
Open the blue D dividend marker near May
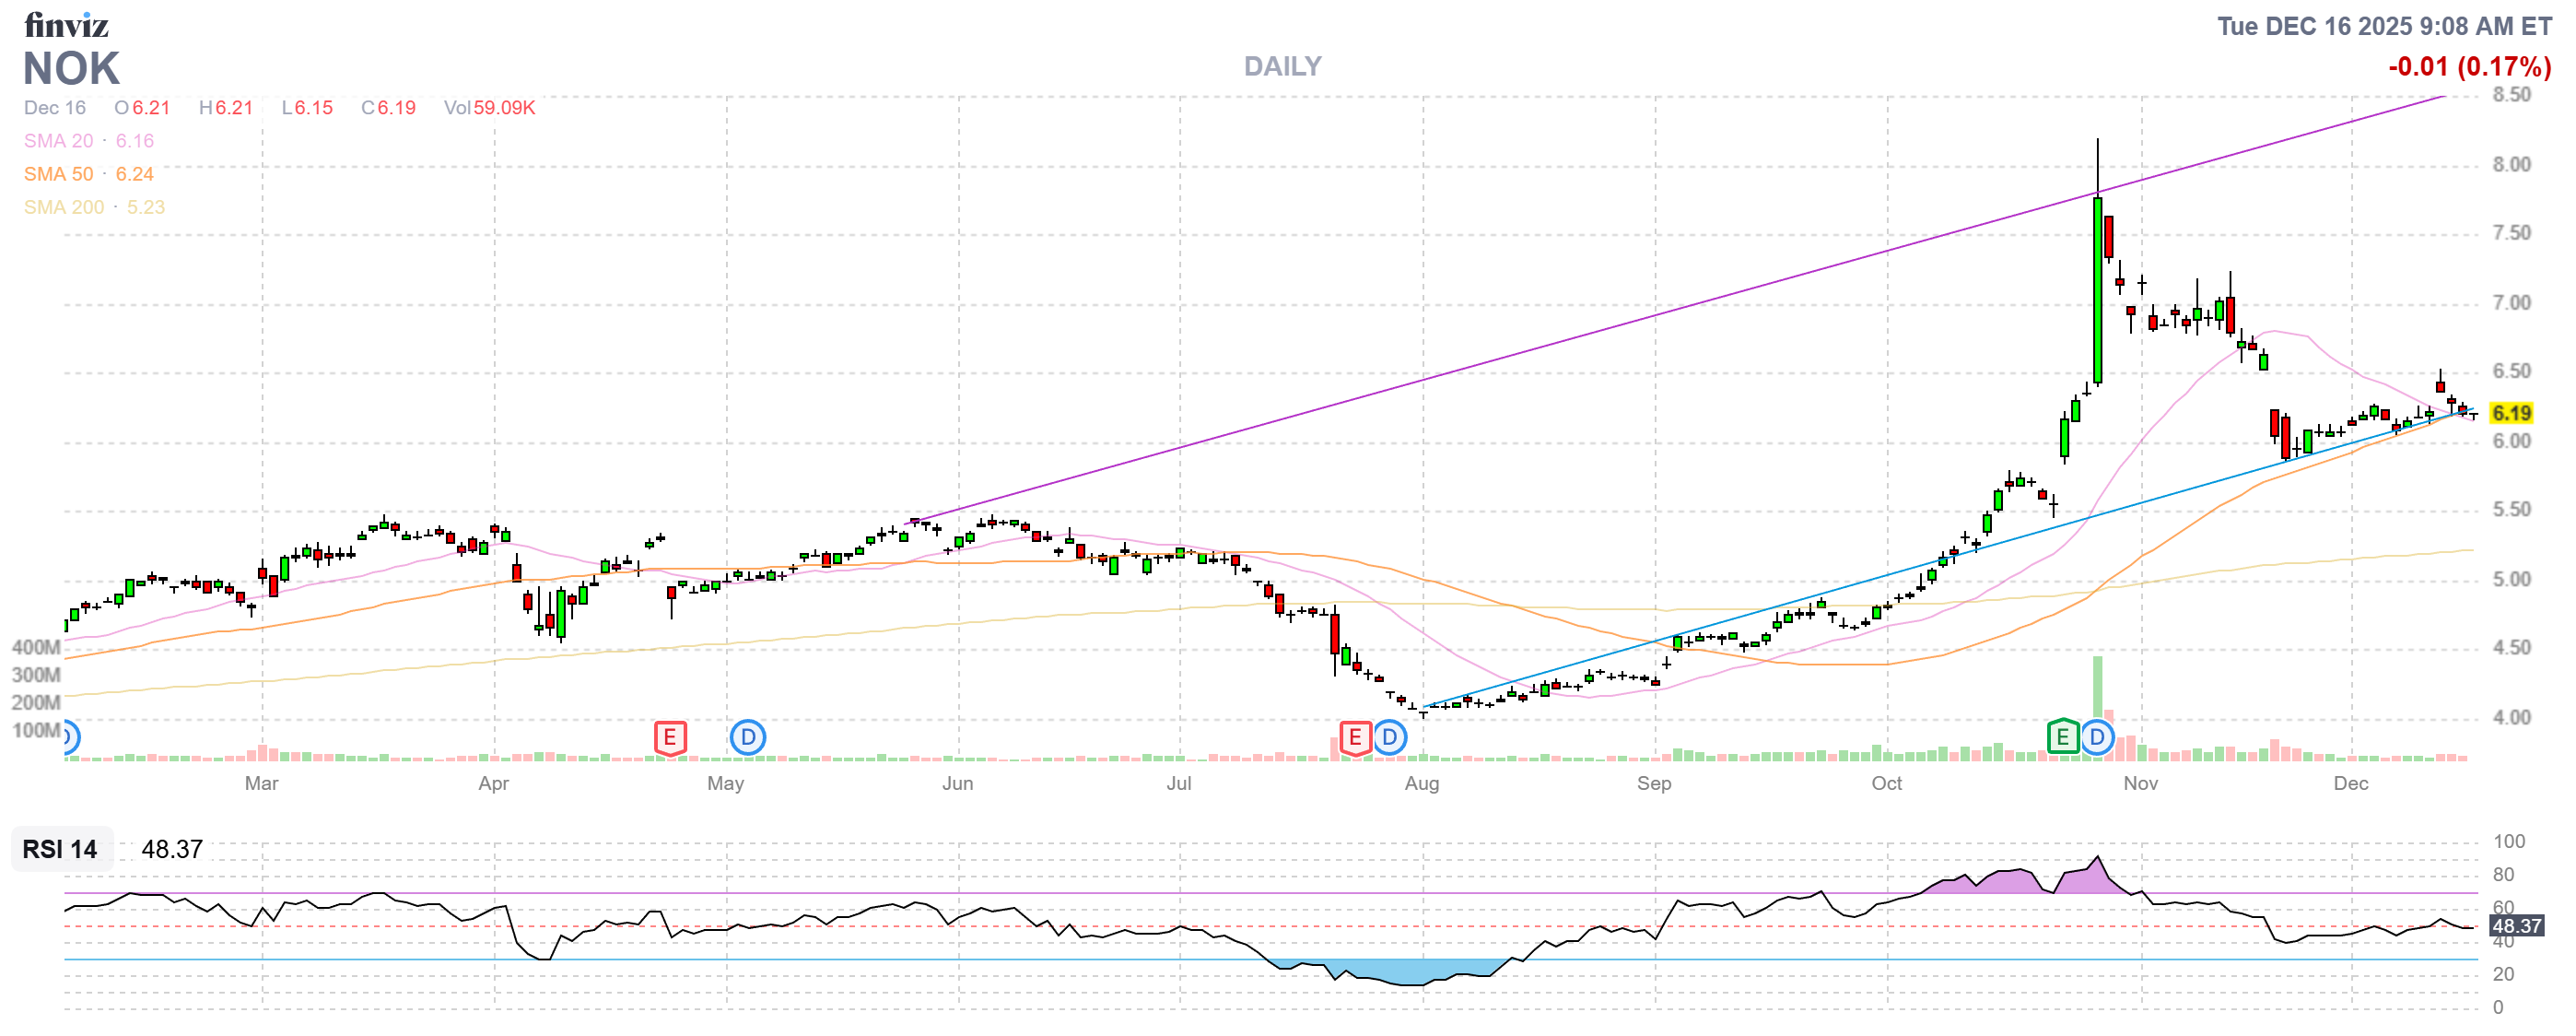click(749, 736)
